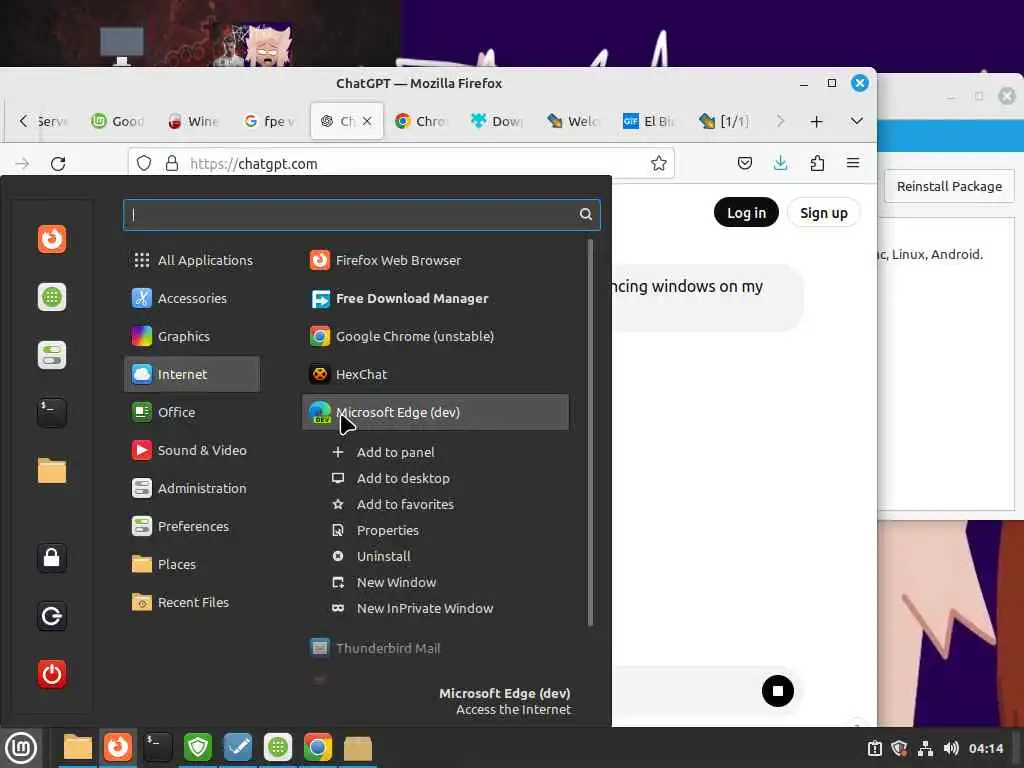This screenshot has width=1024, height=768.
Task: Open a new Firefox tab
Action: (816, 121)
